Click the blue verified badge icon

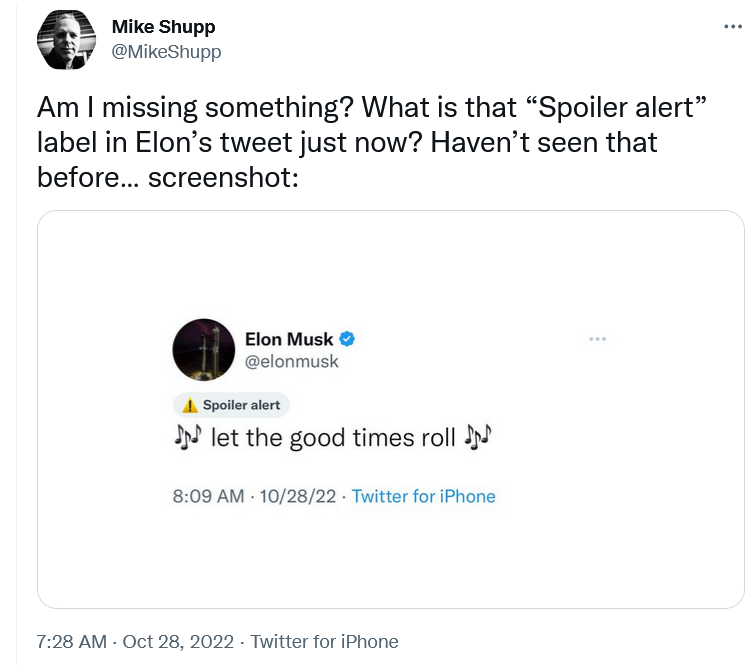tap(347, 339)
